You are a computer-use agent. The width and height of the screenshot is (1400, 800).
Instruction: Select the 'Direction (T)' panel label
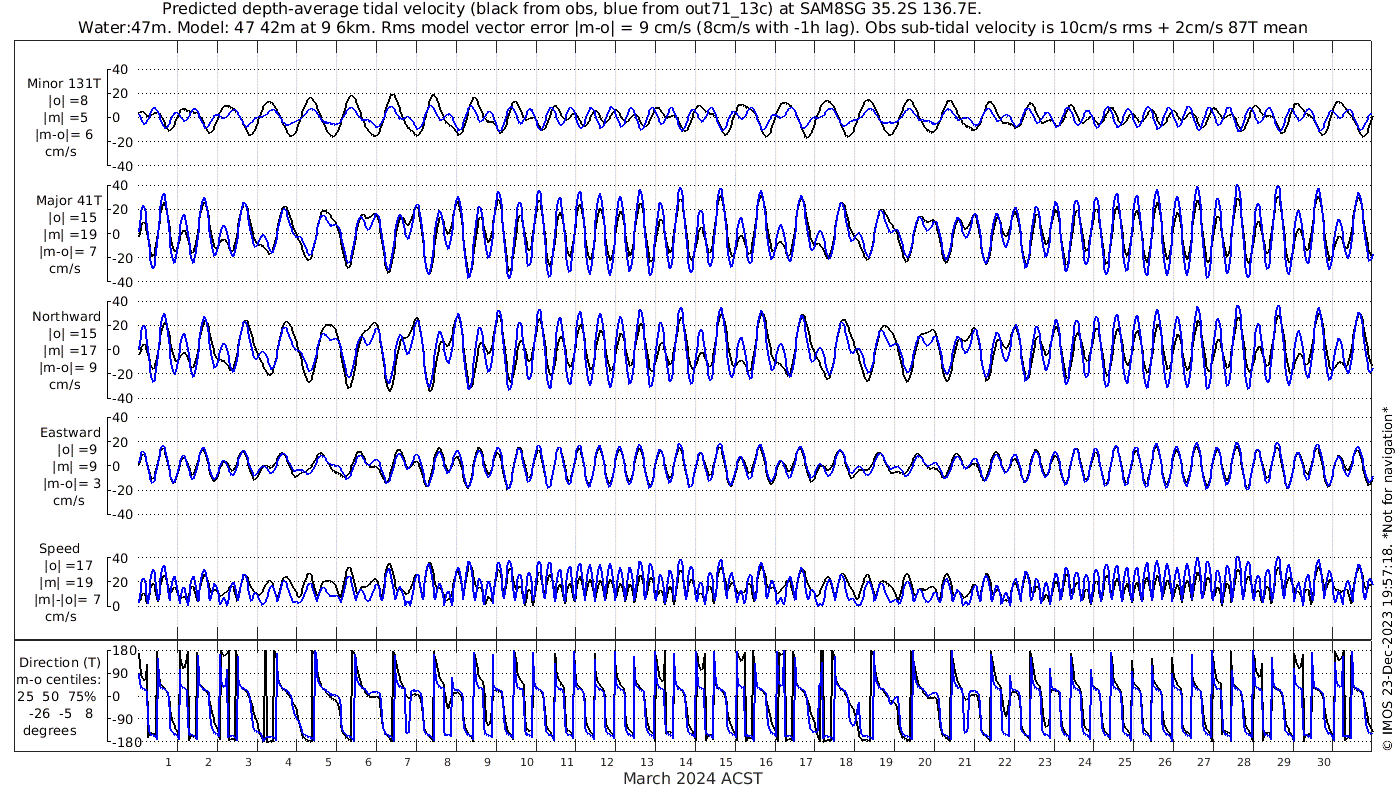(x=62, y=662)
